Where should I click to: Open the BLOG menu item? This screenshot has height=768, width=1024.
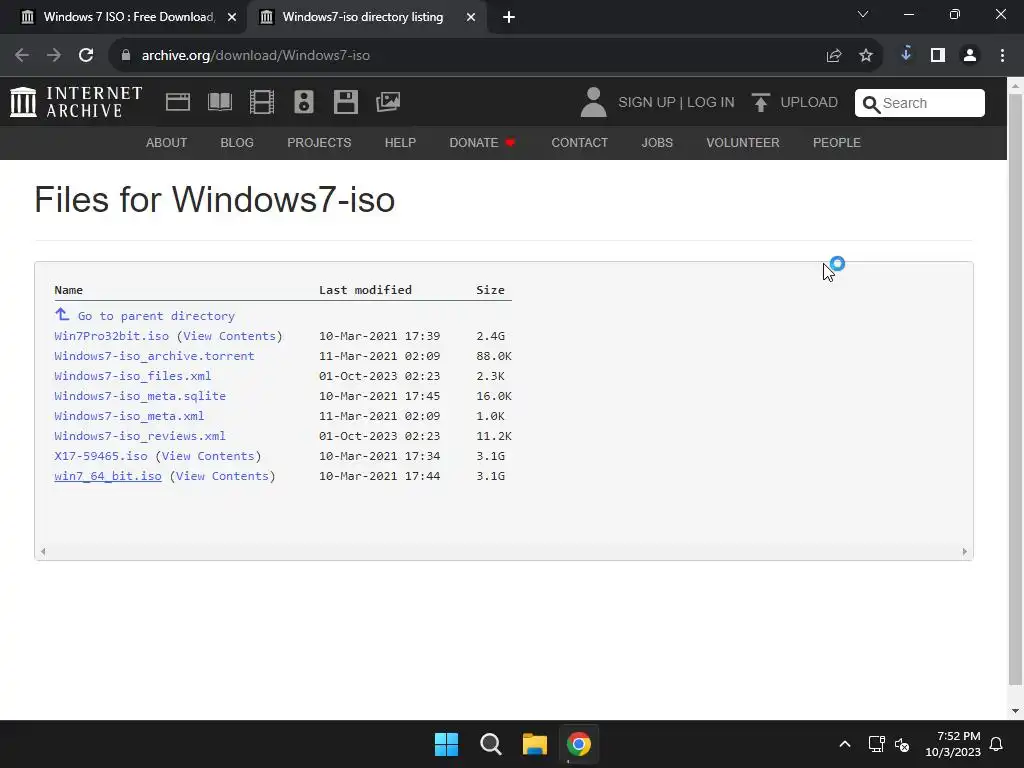coord(237,142)
